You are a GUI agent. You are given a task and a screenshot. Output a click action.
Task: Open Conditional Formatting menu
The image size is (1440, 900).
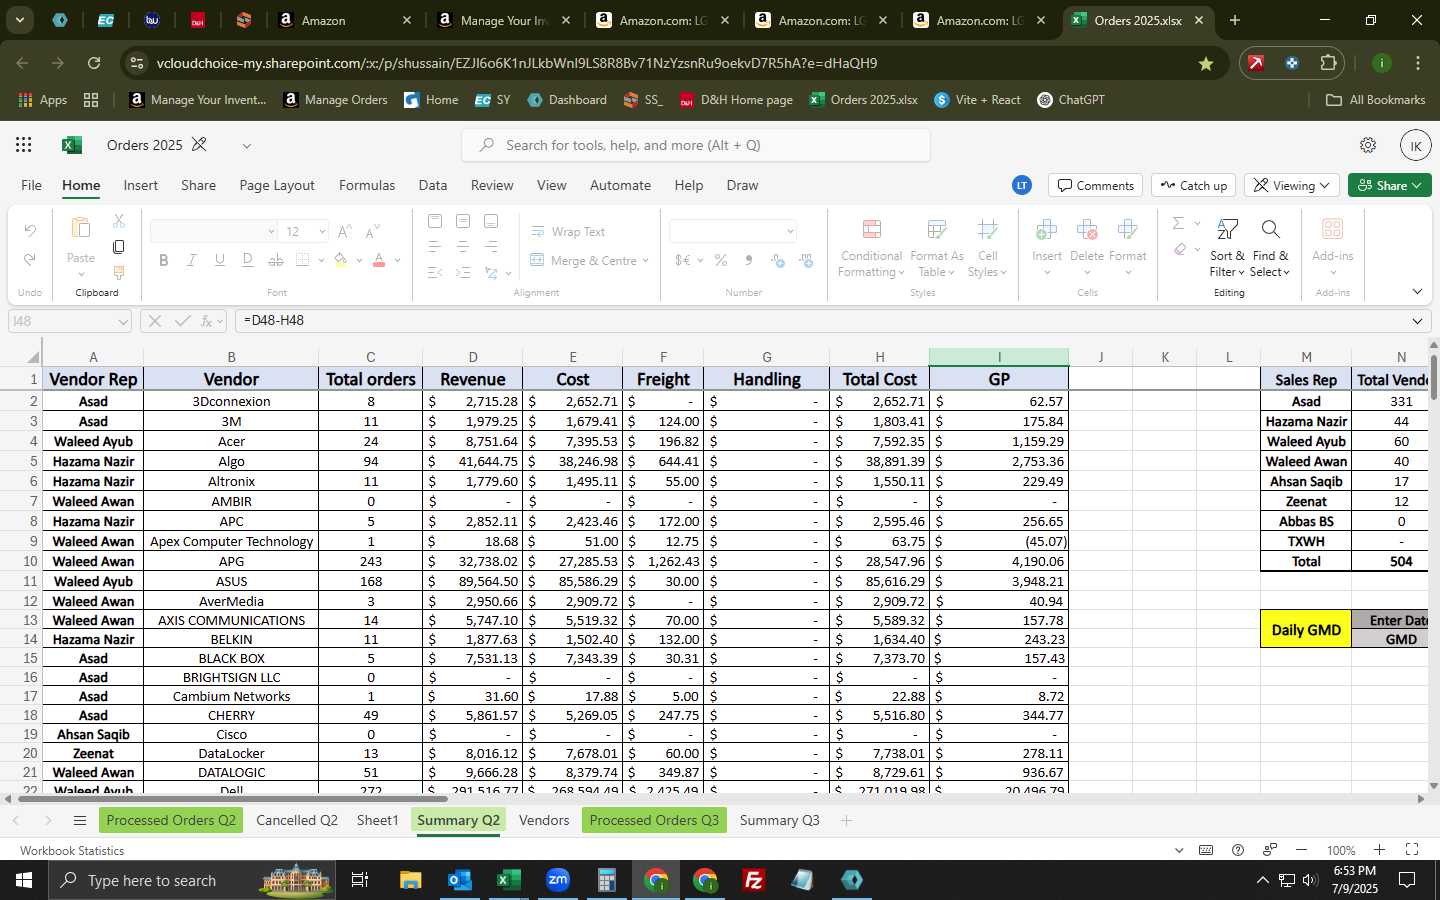pos(871,248)
